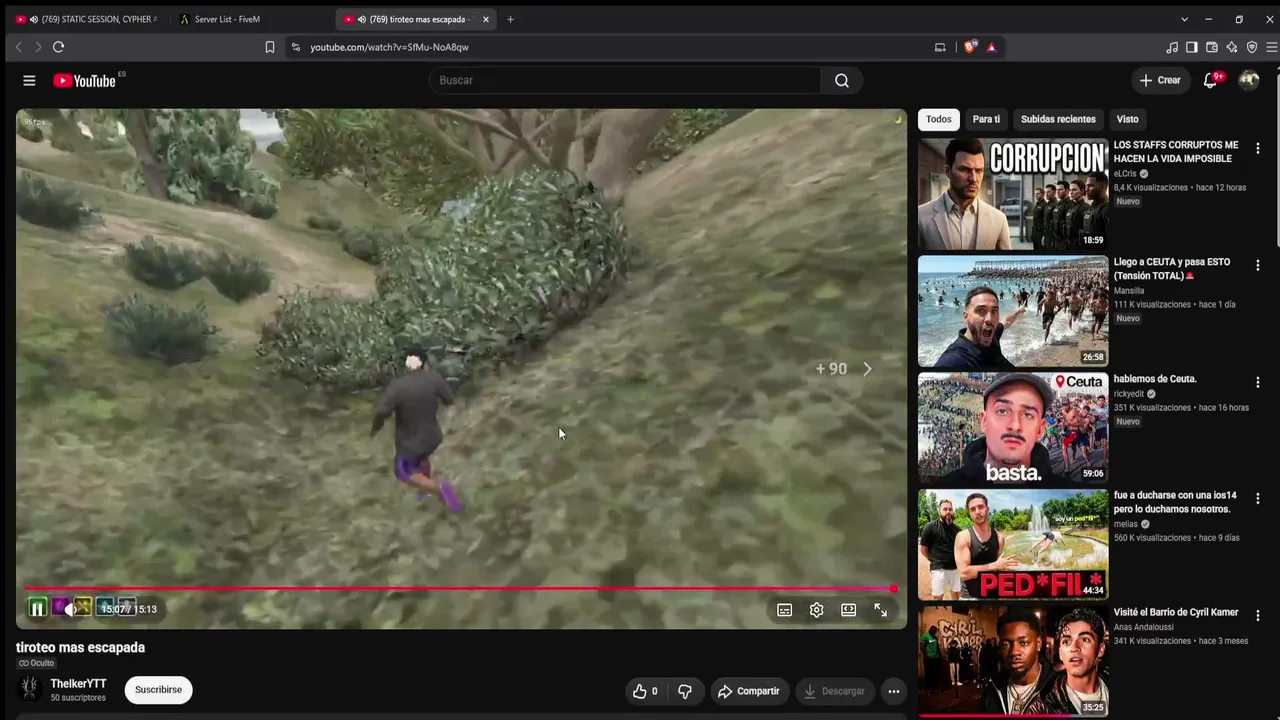The height and width of the screenshot is (720, 1280).
Task: Select the 'Visto' filter chip
Action: (x=1127, y=119)
